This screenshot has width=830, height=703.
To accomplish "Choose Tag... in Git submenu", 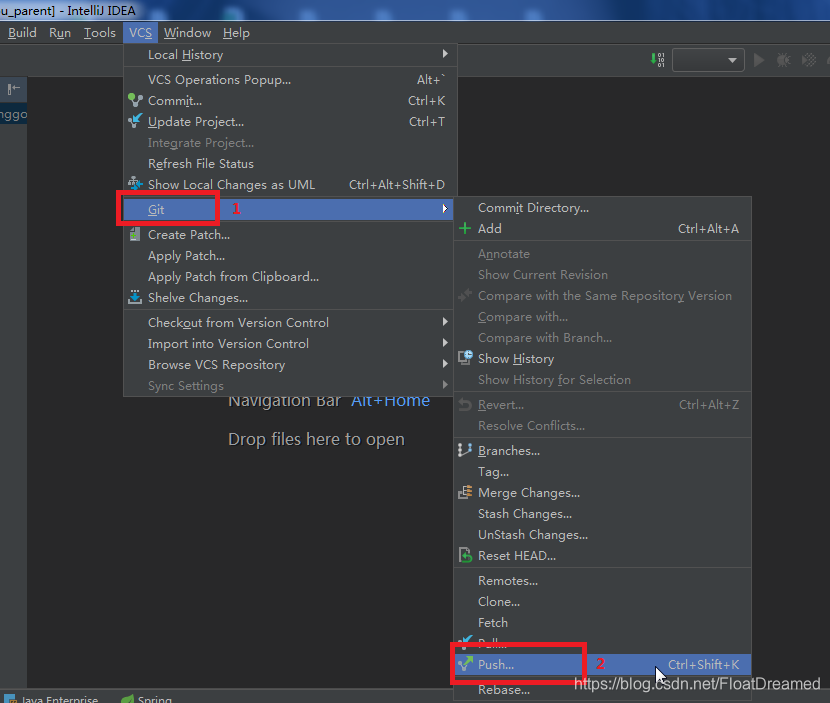I will [602, 472].
